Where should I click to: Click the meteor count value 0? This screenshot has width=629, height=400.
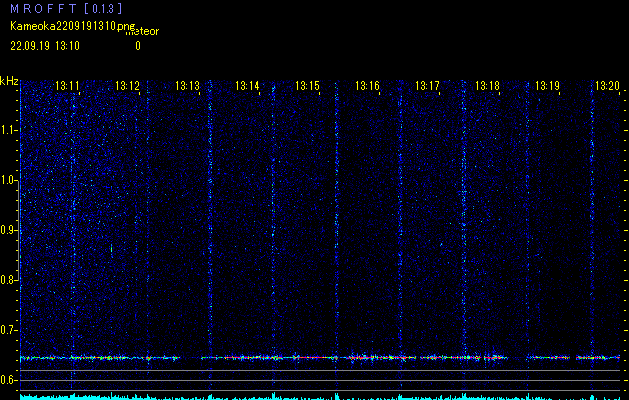(x=138, y=46)
